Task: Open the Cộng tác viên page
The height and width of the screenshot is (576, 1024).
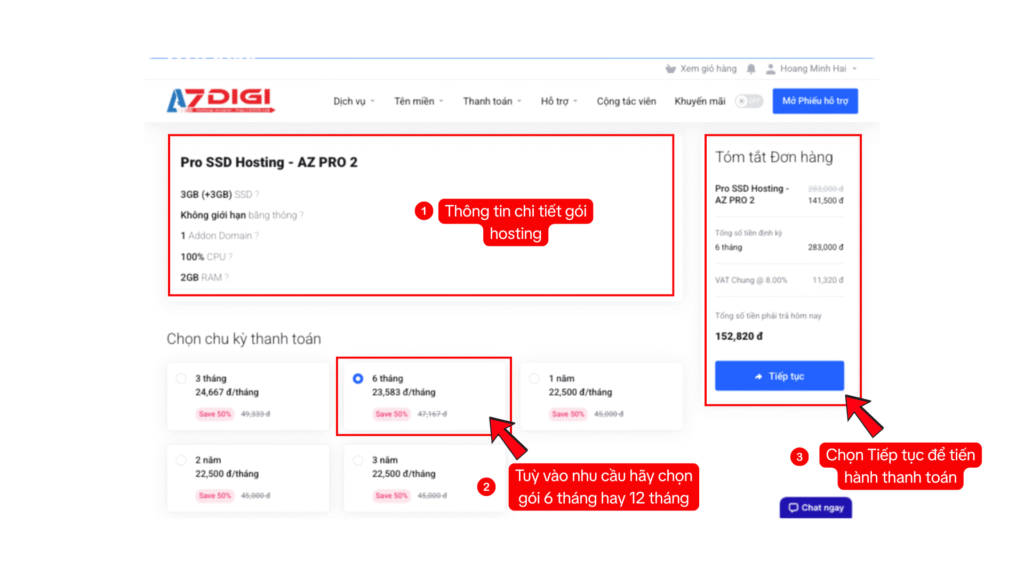Action: 626,101
